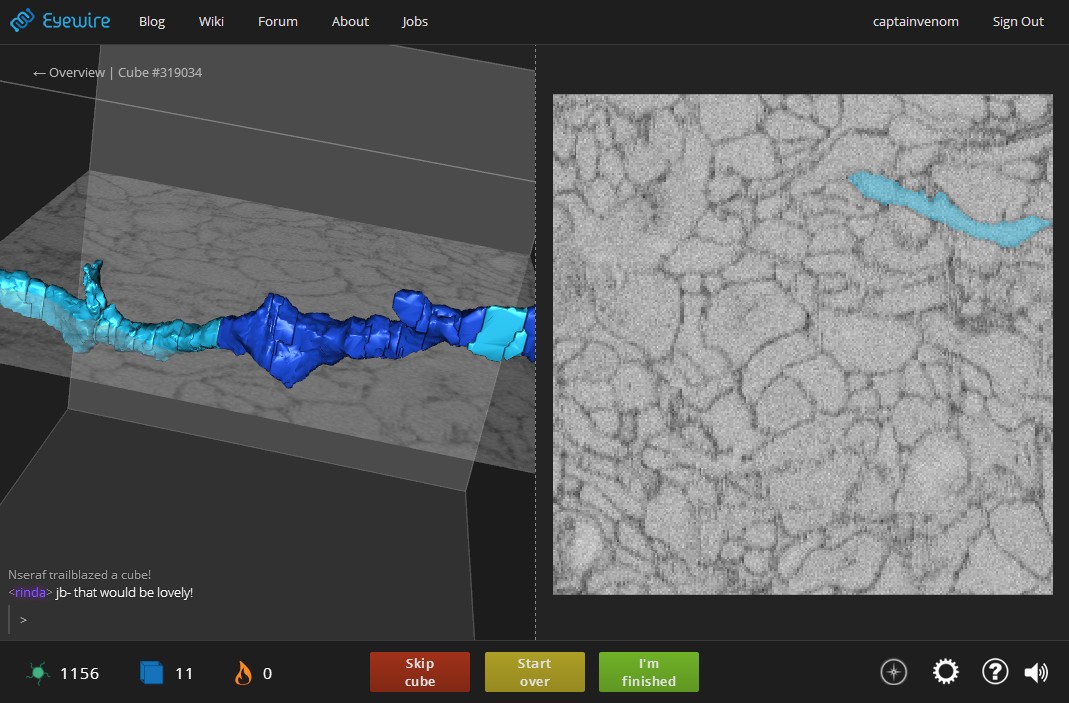Open the compass navigation icon
Viewport: 1069px width, 703px height.
pos(893,672)
